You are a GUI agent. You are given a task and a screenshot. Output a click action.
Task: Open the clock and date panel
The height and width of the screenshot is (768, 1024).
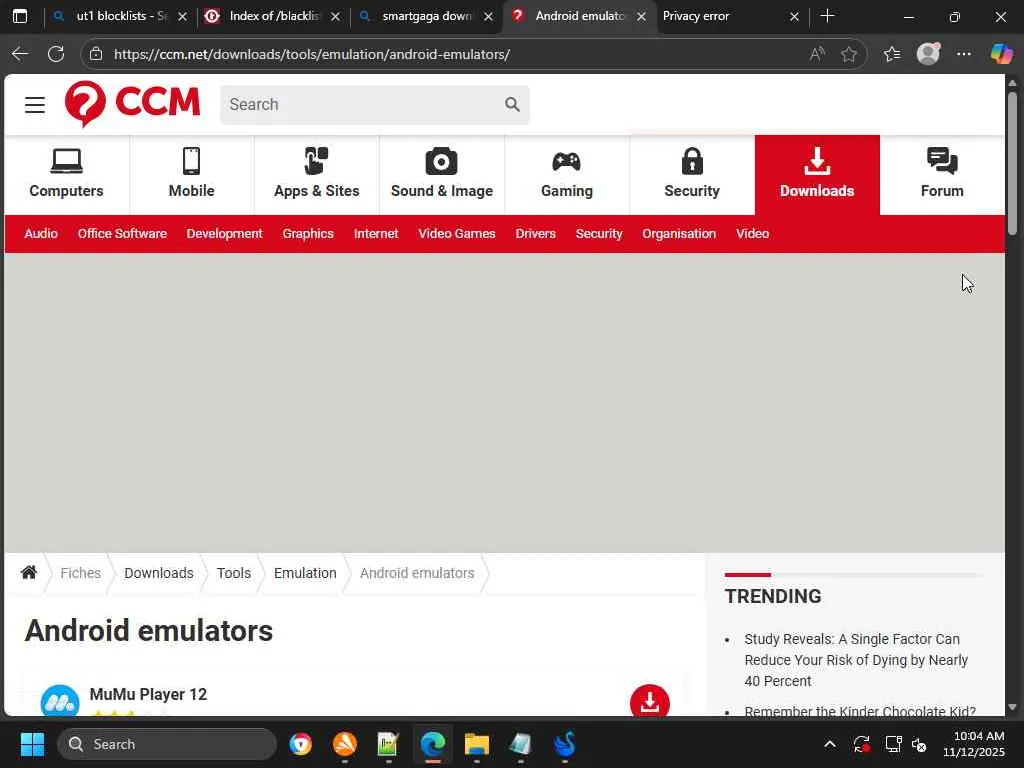(974, 744)
